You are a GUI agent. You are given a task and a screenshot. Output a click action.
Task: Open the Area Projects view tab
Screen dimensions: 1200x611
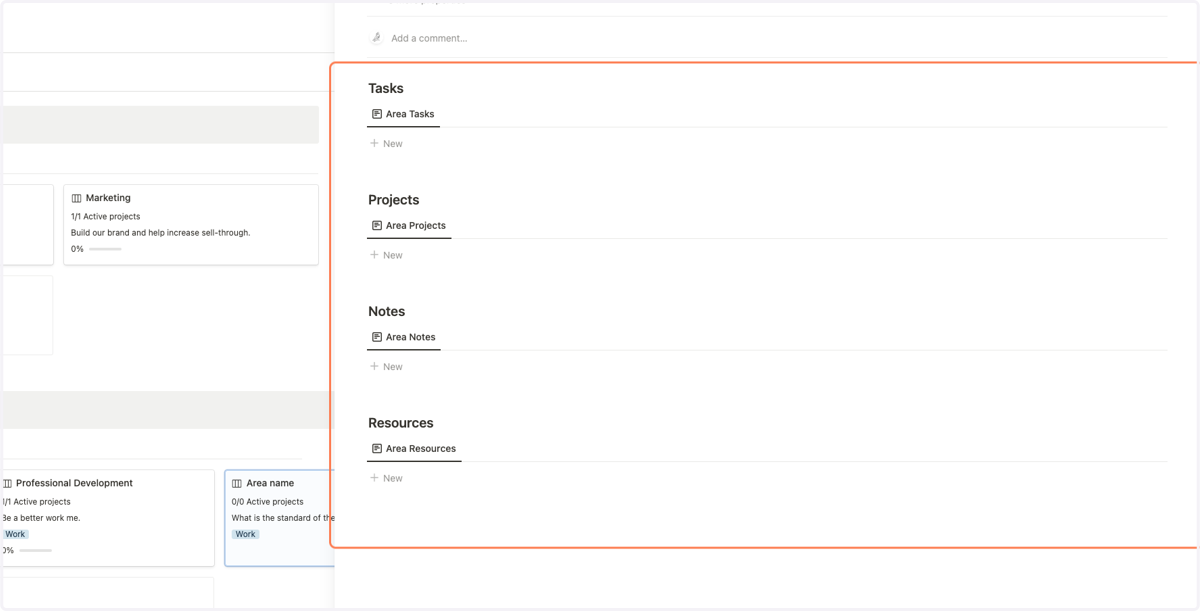(409, 226)
